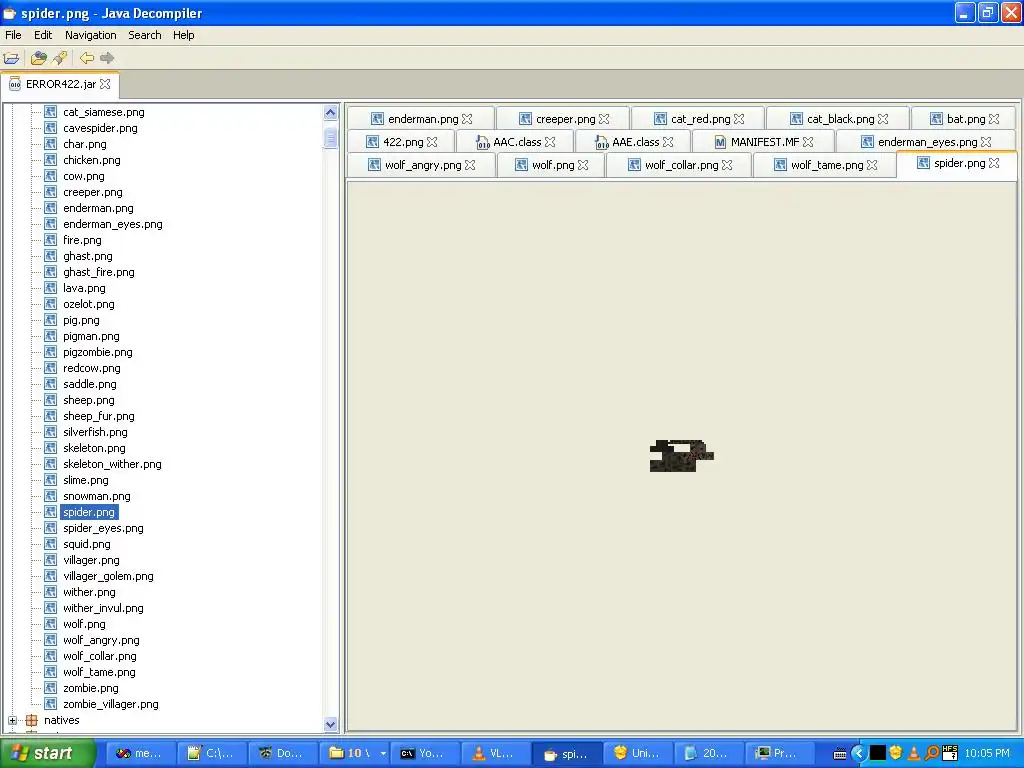This screenshot has height=768, width=1024.
Task: Expand the natives package node
Action: pyautogui.click(x=12, y=720)
